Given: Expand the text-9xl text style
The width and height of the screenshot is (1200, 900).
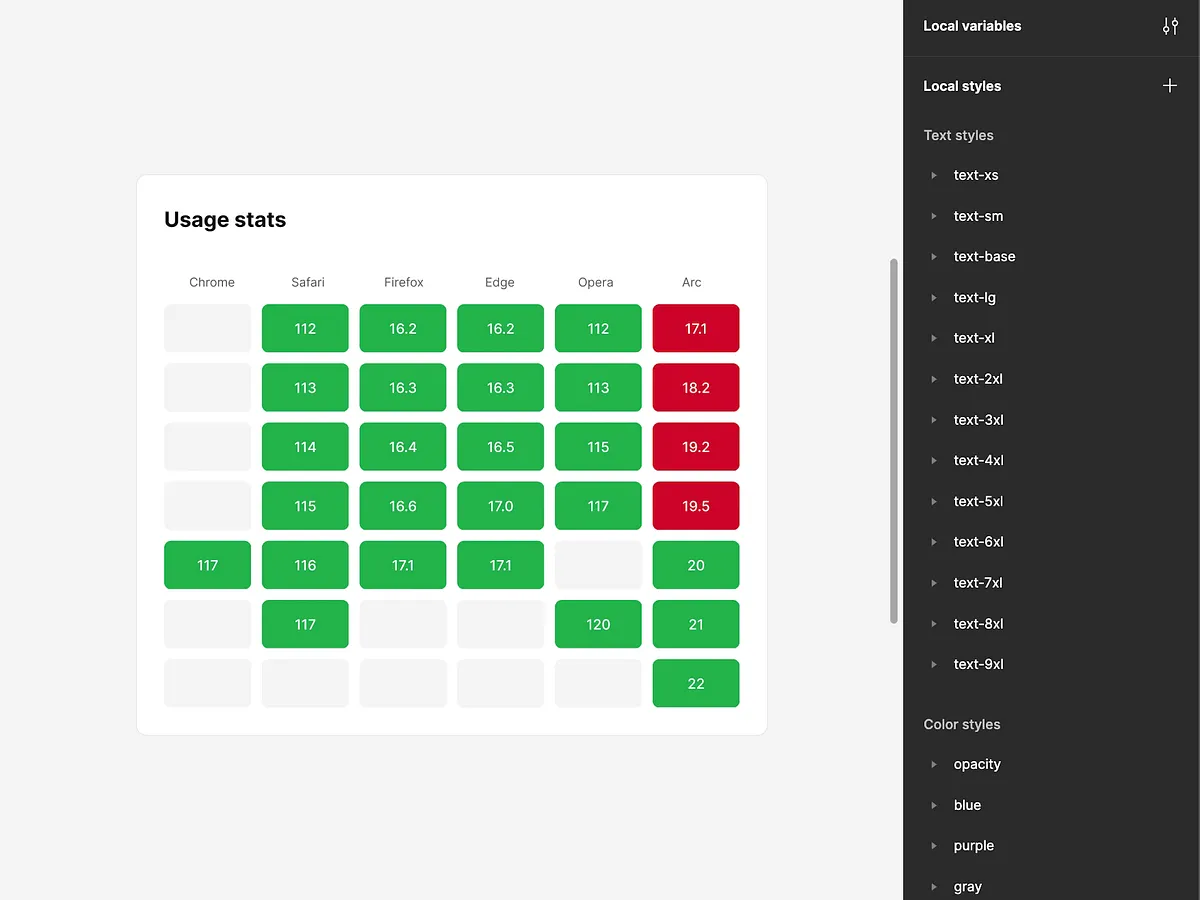Looking at the screenshot, I should pos(932,664).
